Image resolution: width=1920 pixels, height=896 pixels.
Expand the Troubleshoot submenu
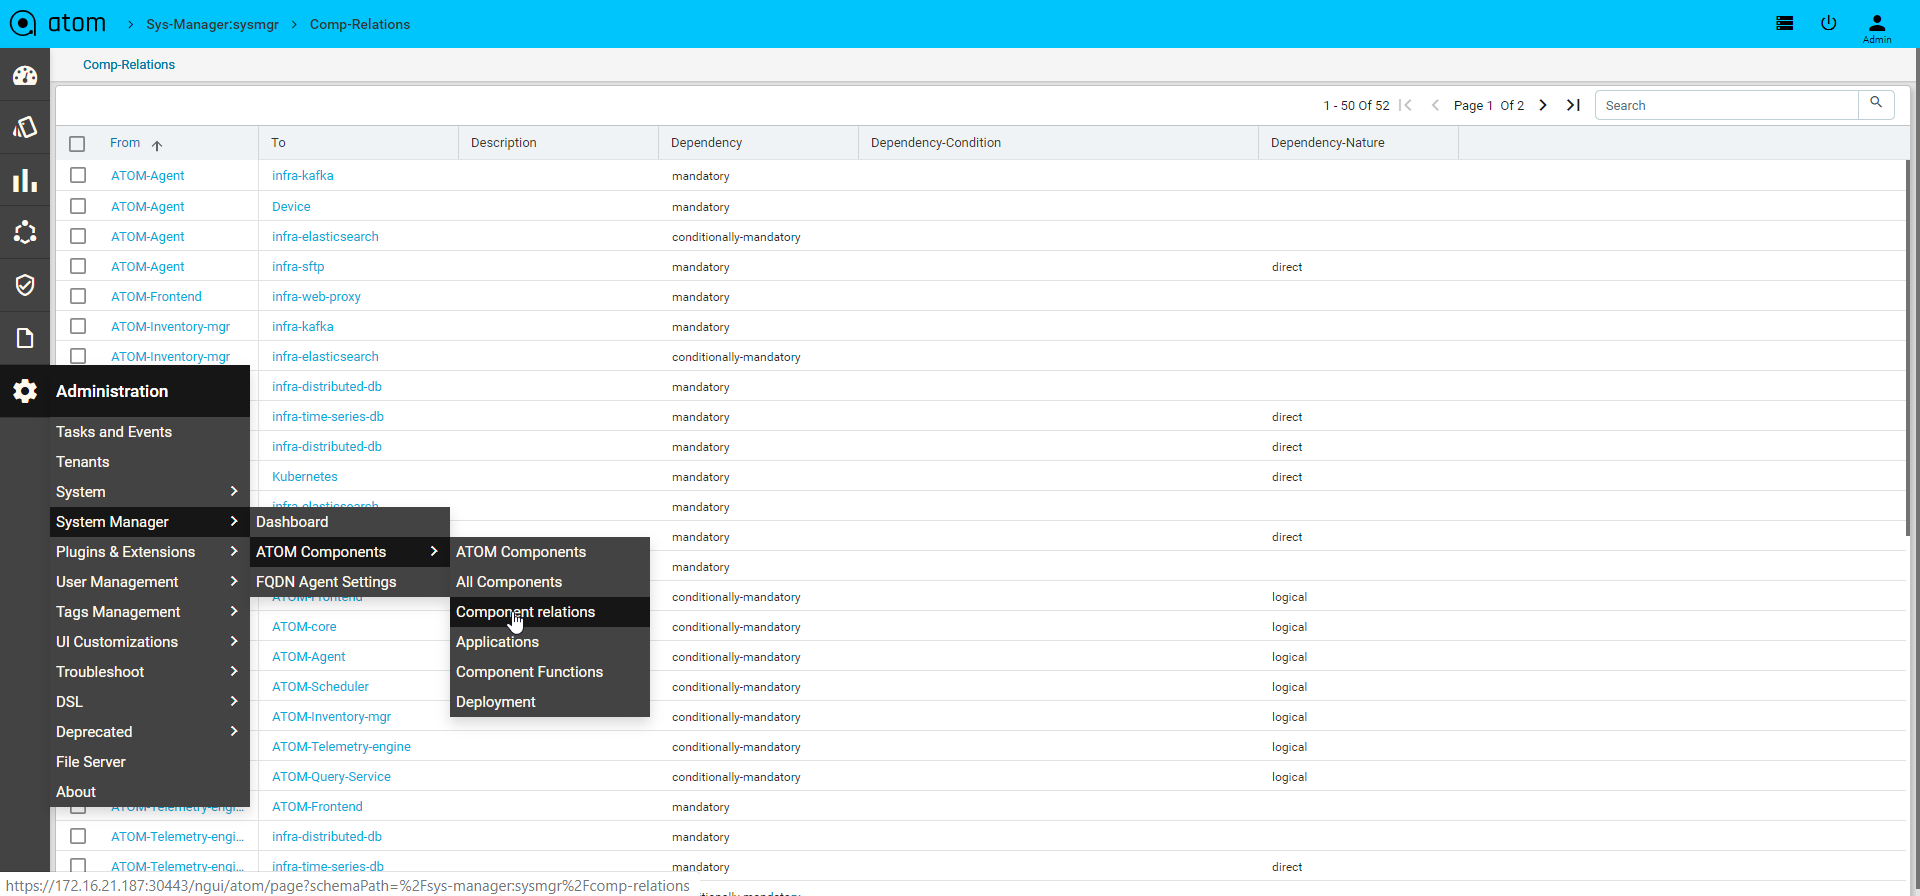coord(150,672)
